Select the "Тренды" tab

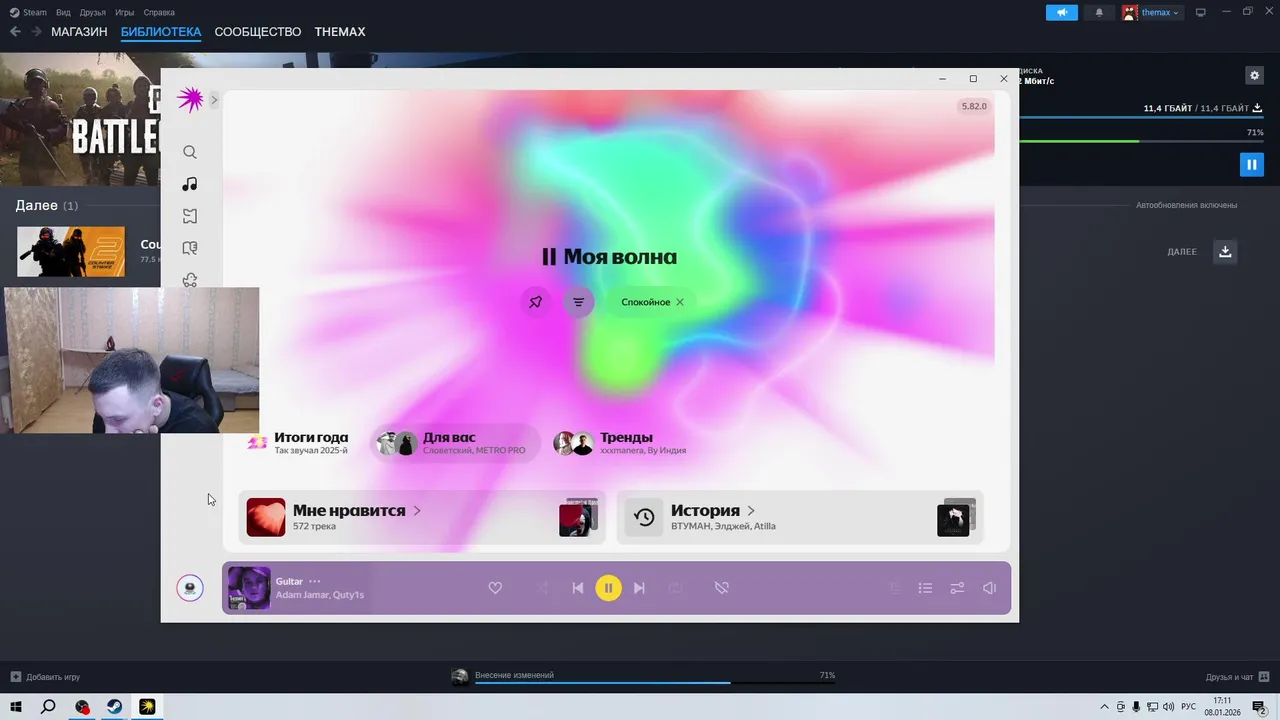(x=621, y=443)
